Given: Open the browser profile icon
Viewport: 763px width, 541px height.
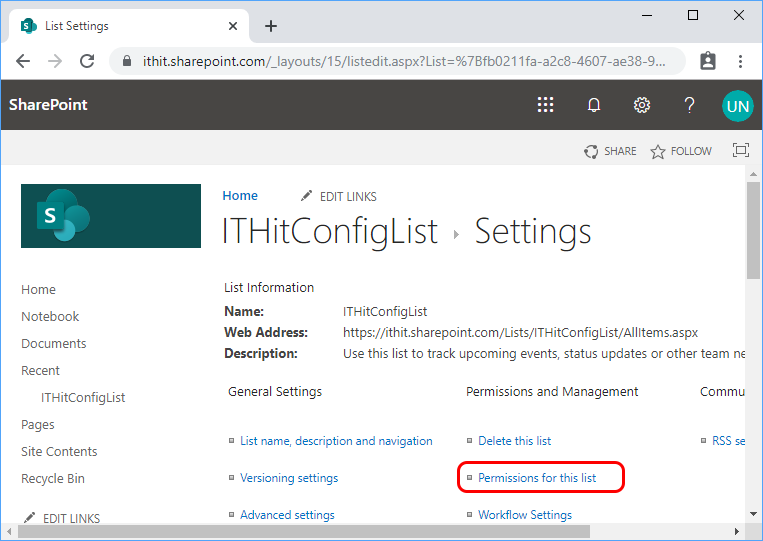Looking at the screenshot, I should [x=708, y=61].
